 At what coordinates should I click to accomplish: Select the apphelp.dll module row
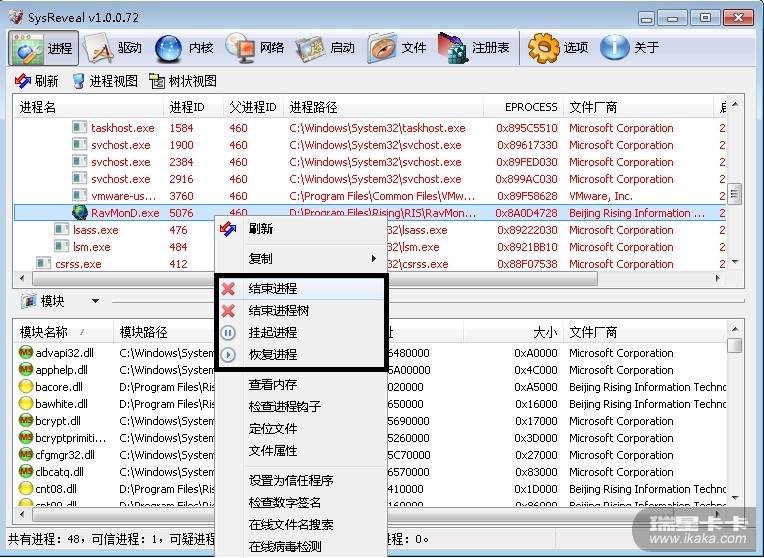click(370, 369)
